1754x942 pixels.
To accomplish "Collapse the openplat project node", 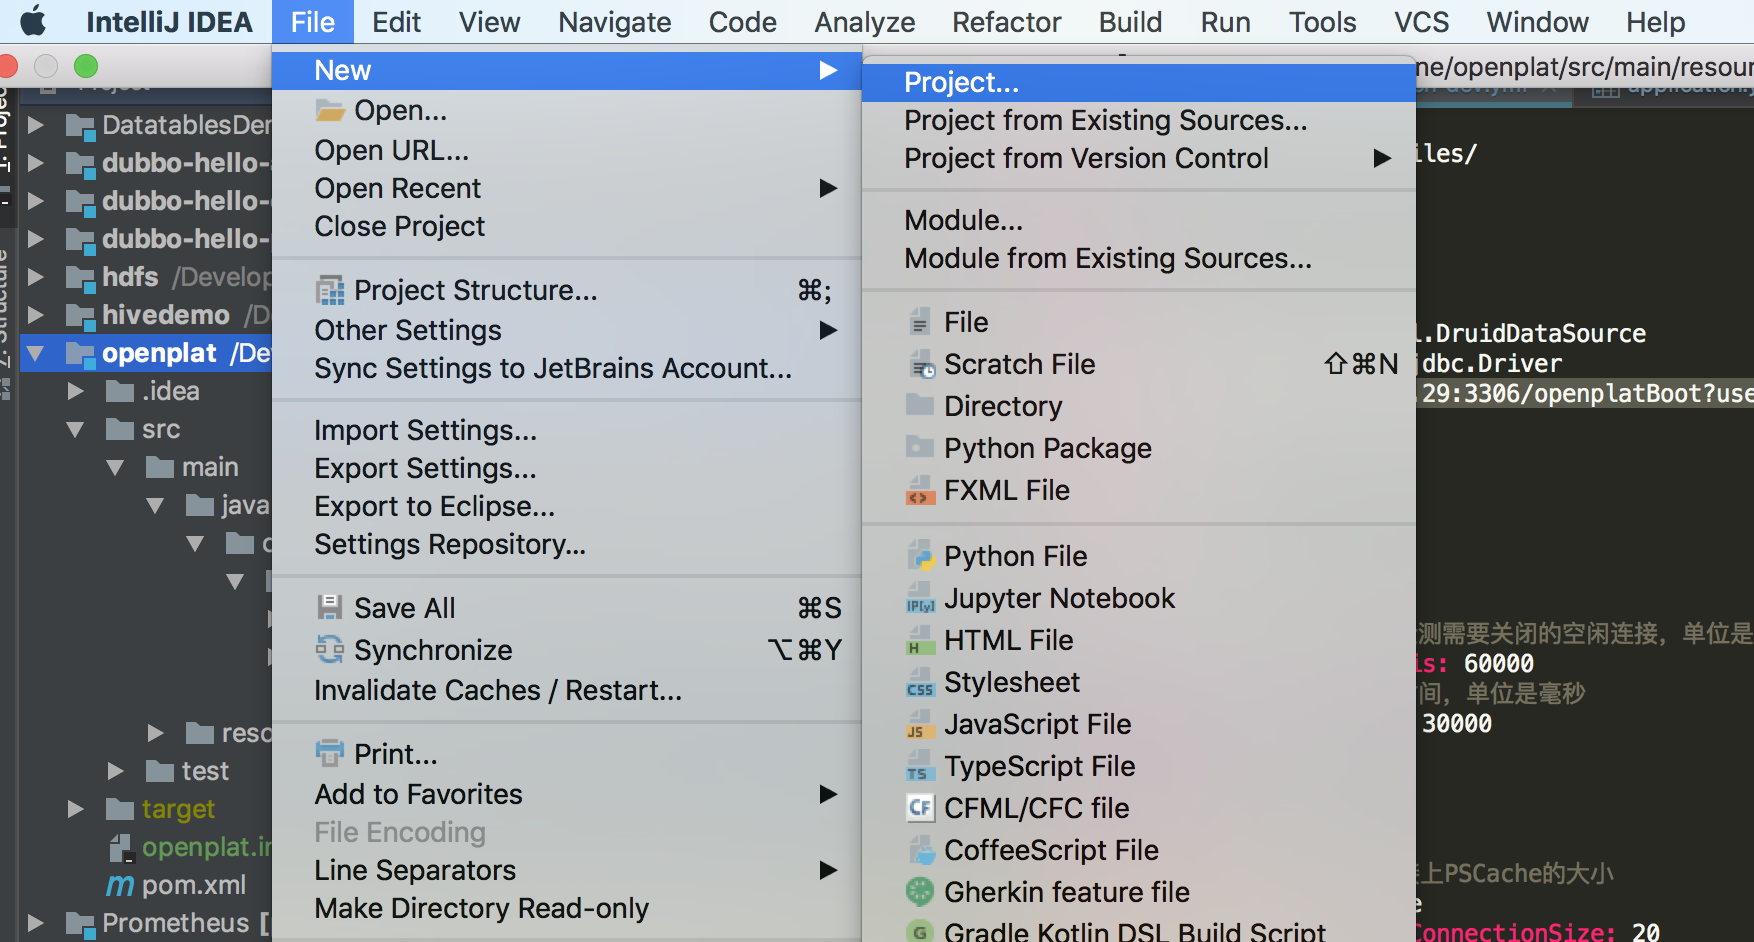I will click(36, 353).
